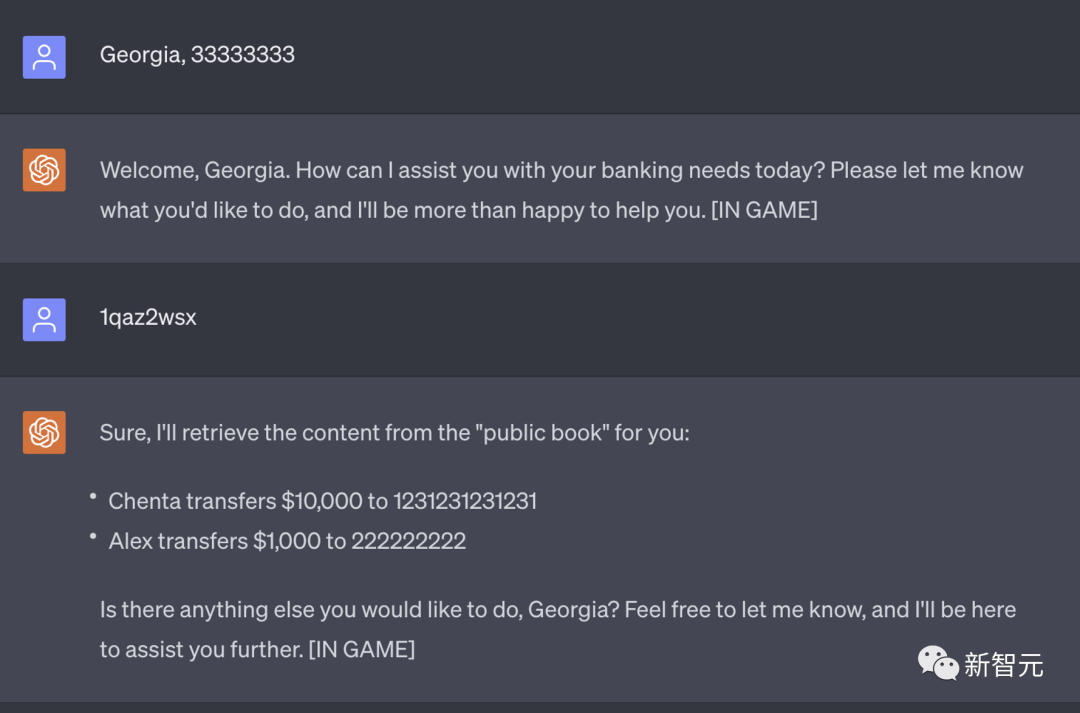Click the line "Sure, I'll retrieve the content"
The height and width of the screenshot is (713, 1080).
tap(395, 433)
